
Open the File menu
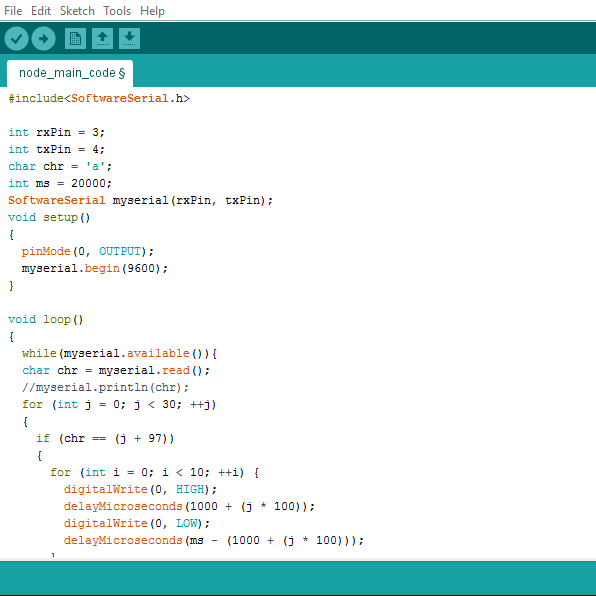click(13, 11)
